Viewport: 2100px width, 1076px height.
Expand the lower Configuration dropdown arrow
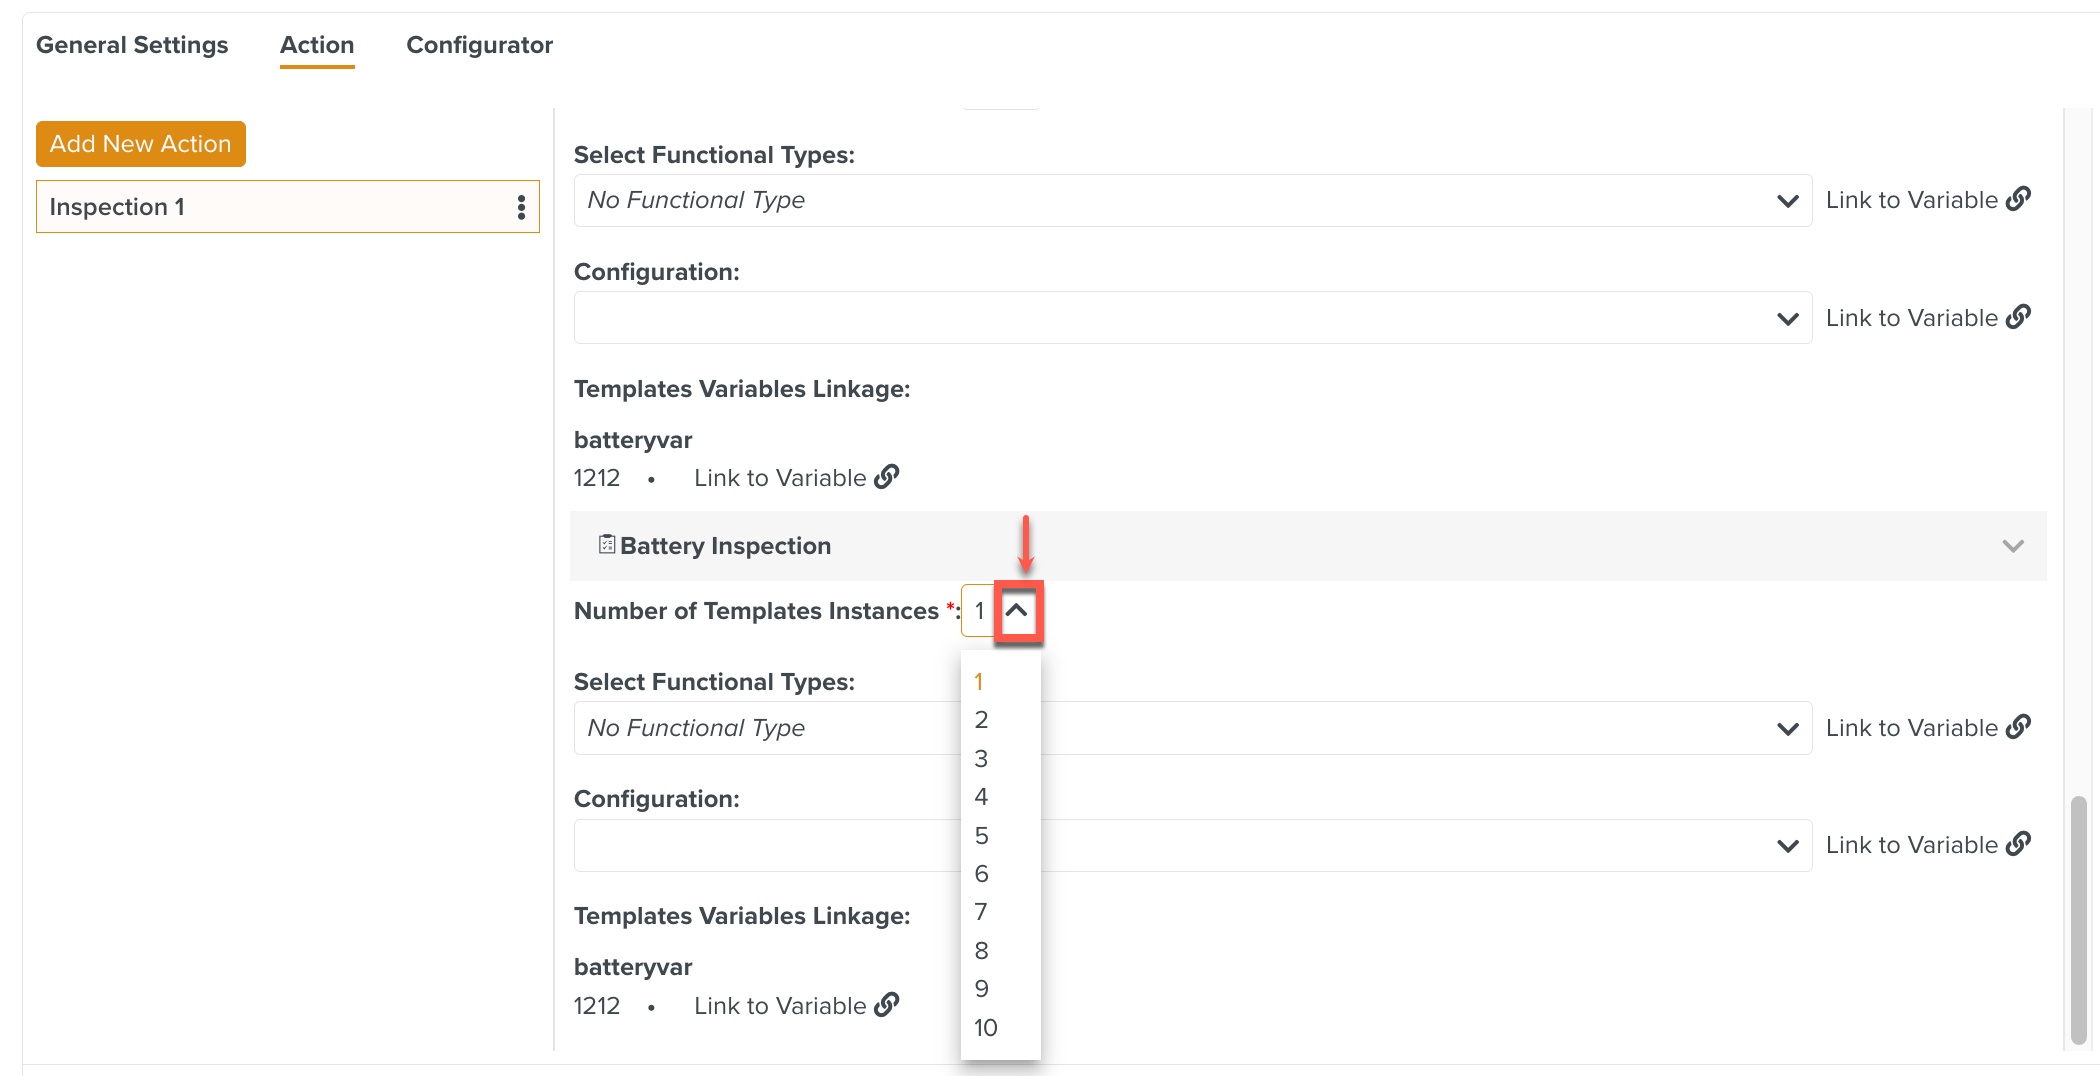coord(1788,846)
